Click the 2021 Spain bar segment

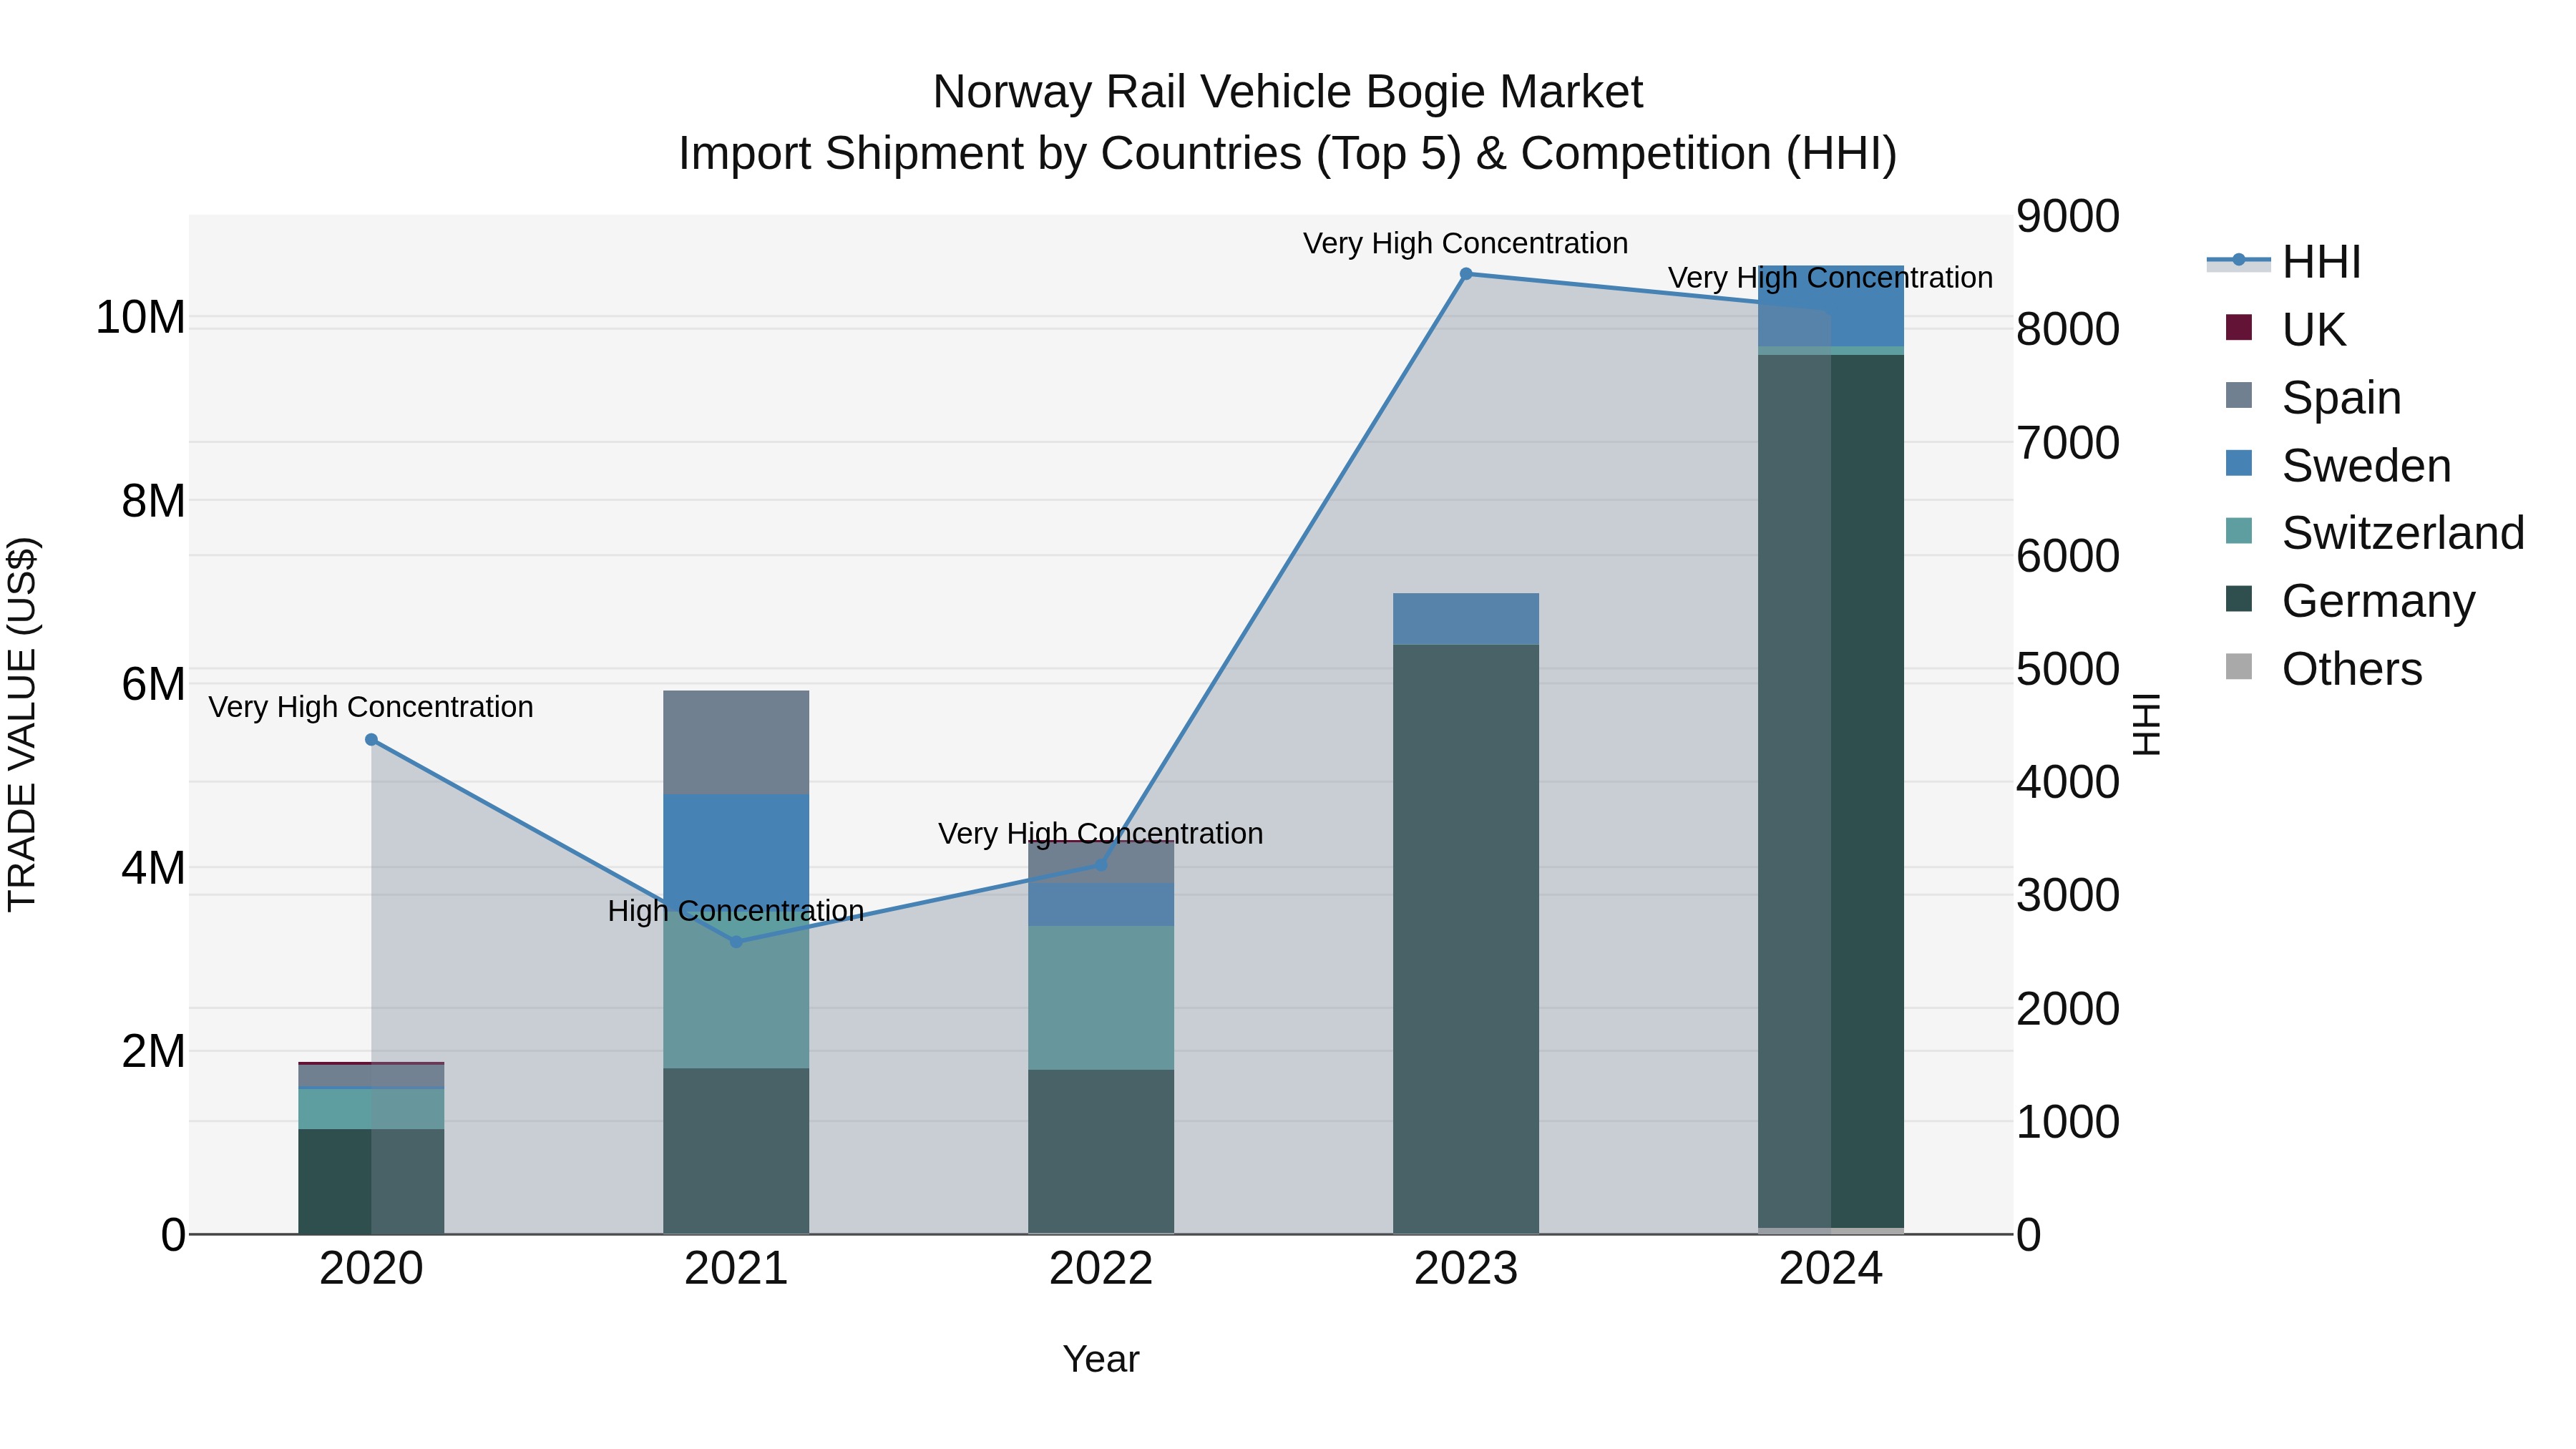tap(736, 743)
